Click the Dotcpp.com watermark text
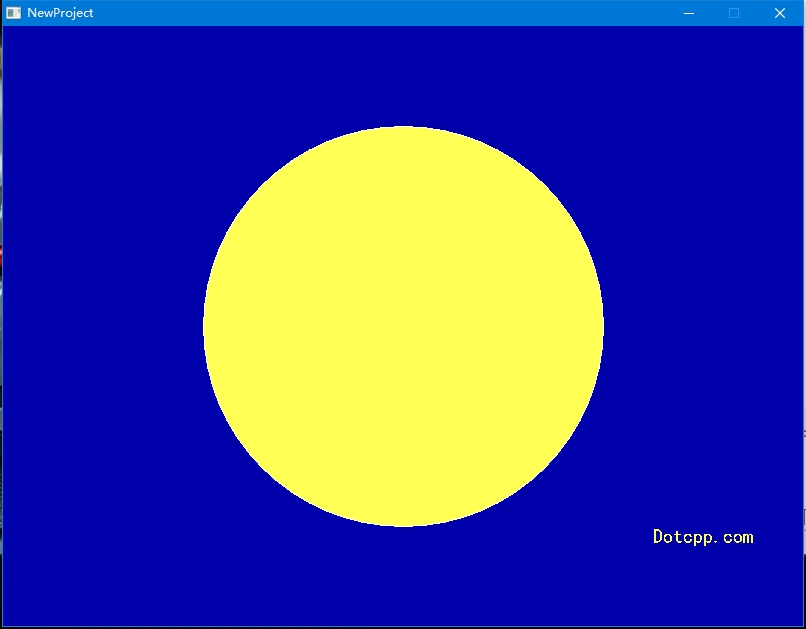806x629 pixels. coord(702,537)
